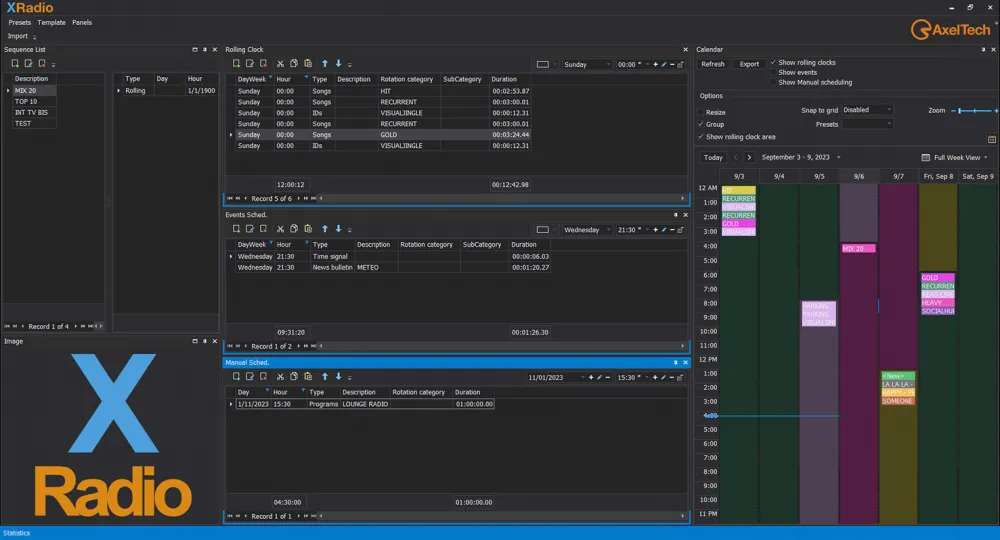Click the cut scissors icon in Rolling Clock

pos(281,64)
